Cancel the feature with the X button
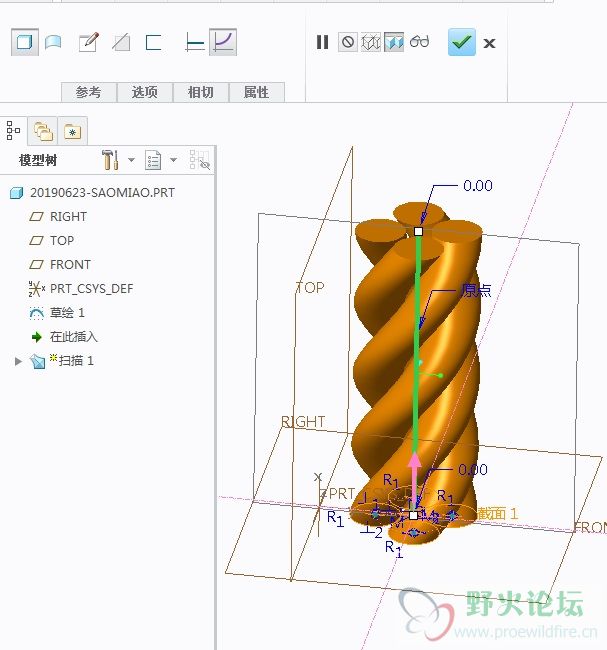The width and height of the screenshot is (607, 650). 489,43
